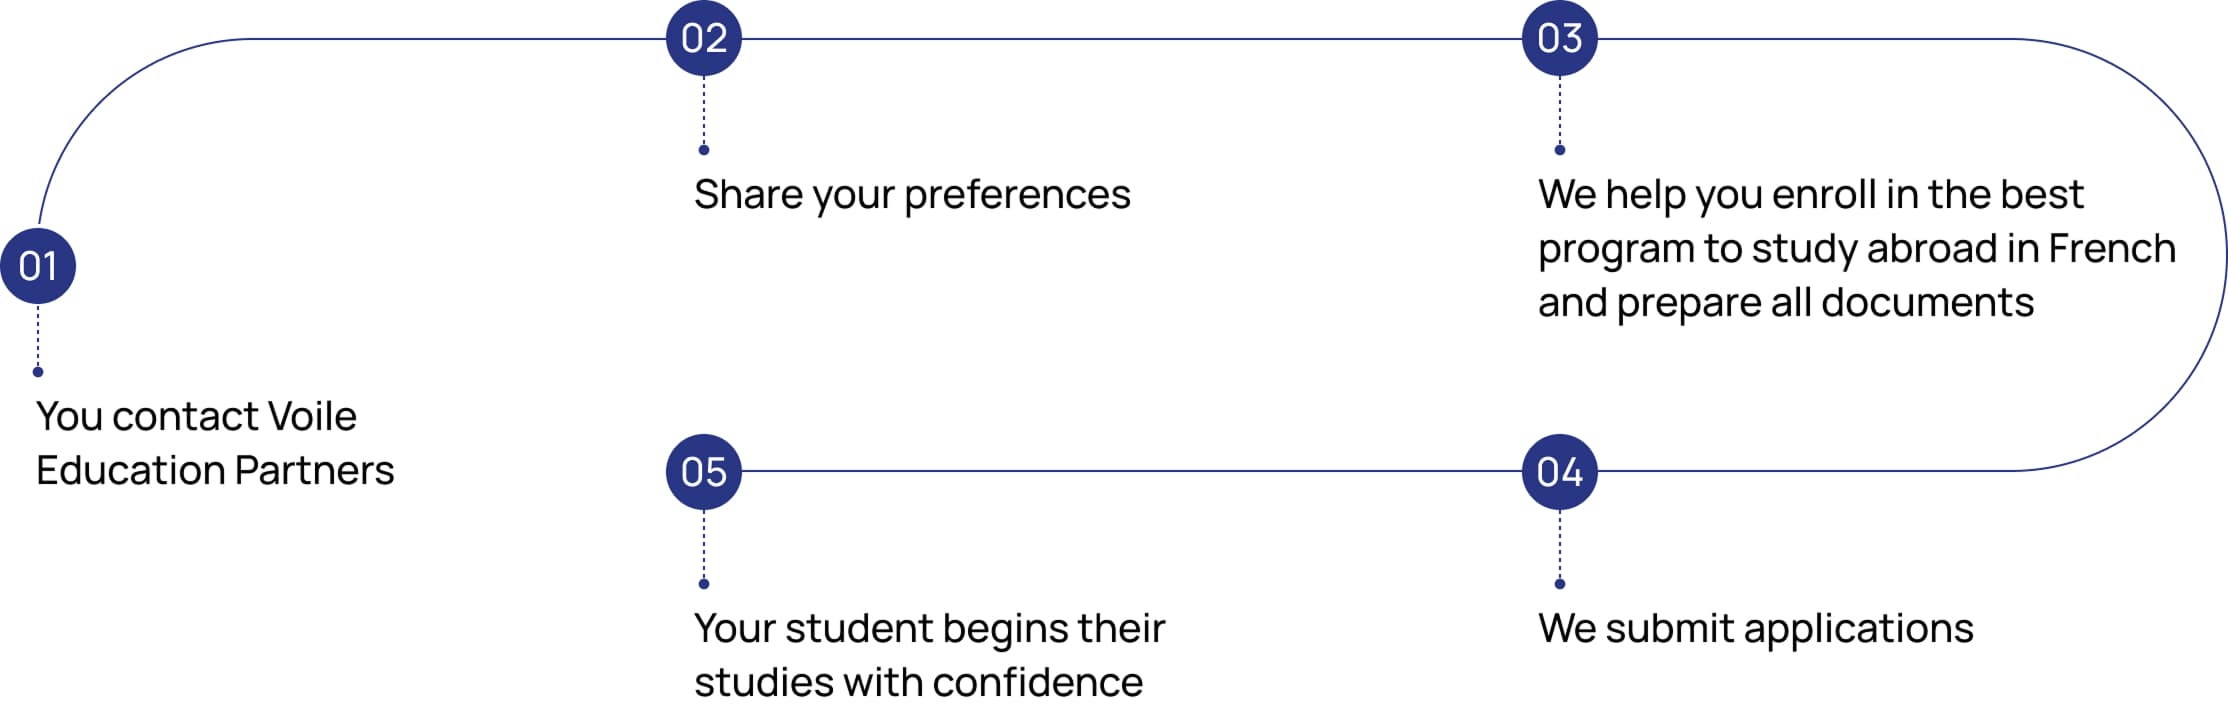
Task: Click the line connecting steps 04 and 05
Action: click(1130, 471)
